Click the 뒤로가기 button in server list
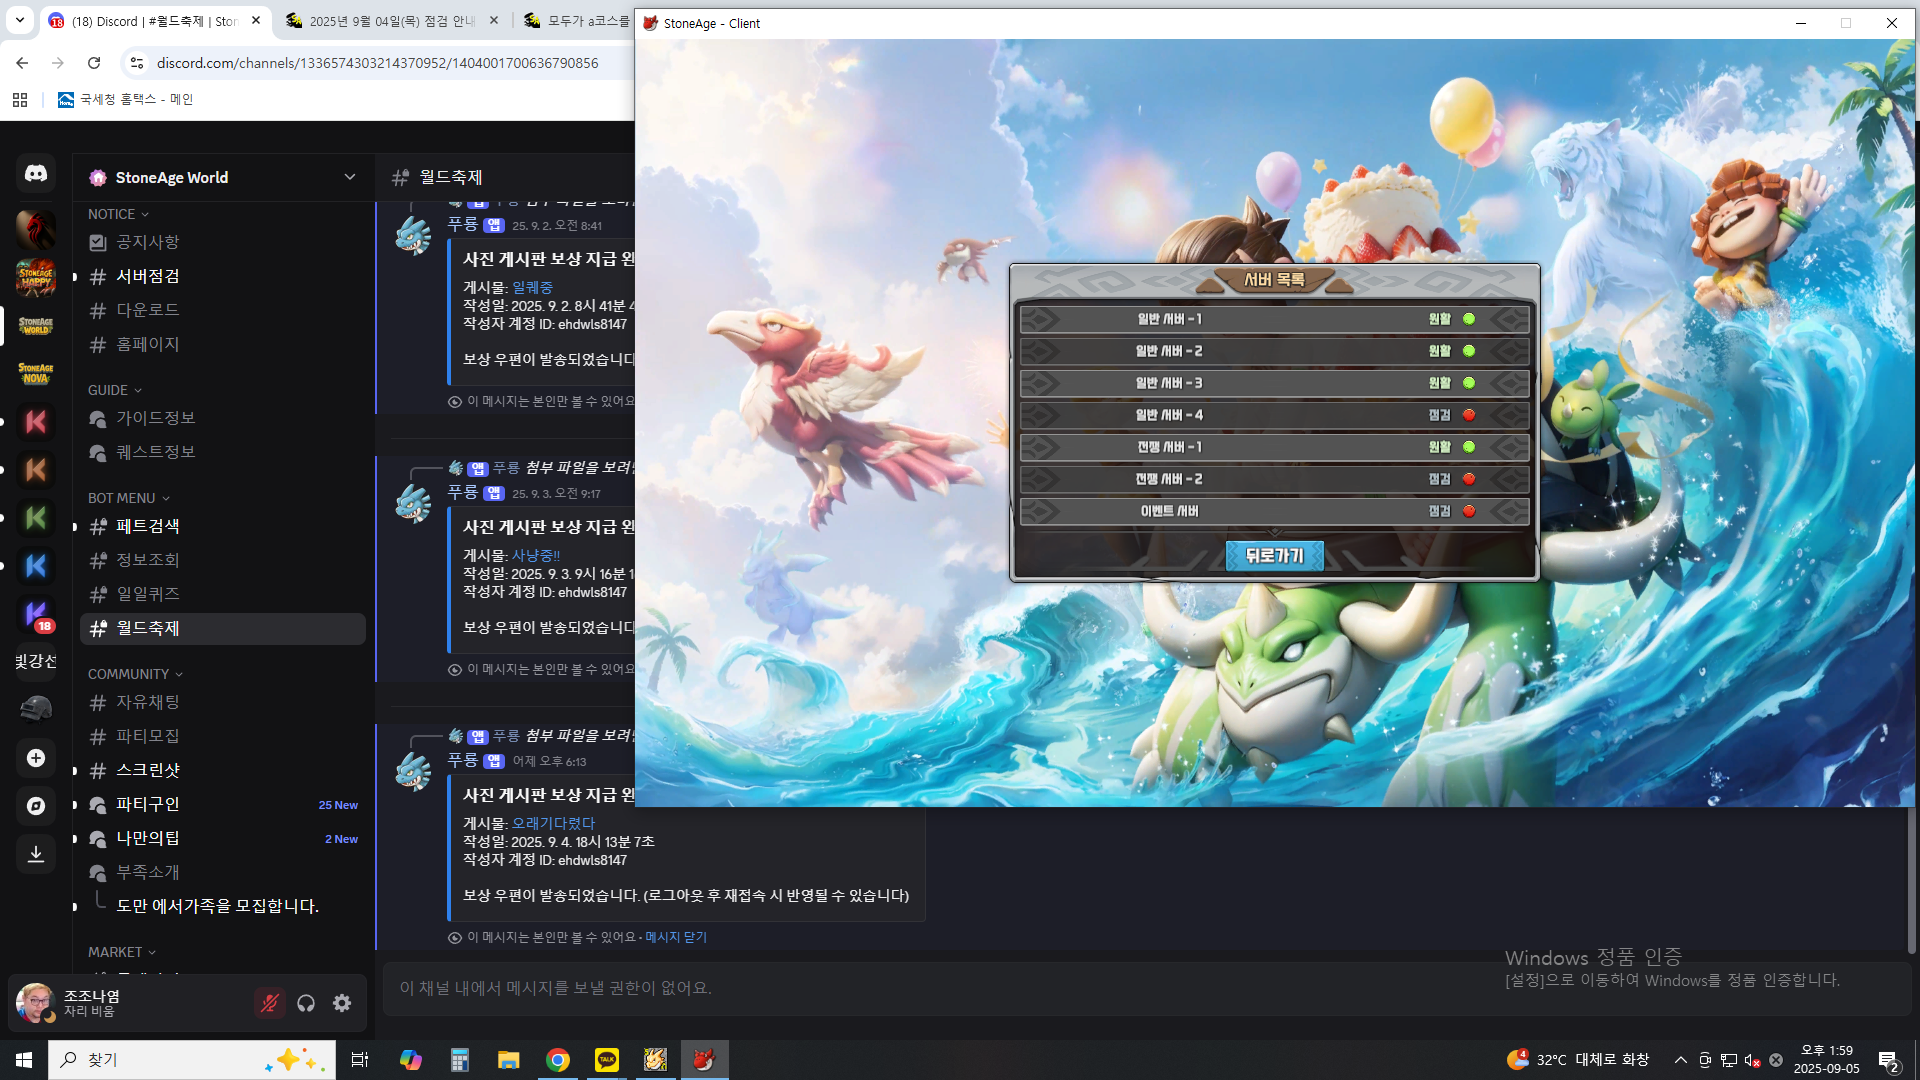1920x1080 pixels. pos(1274,556)
